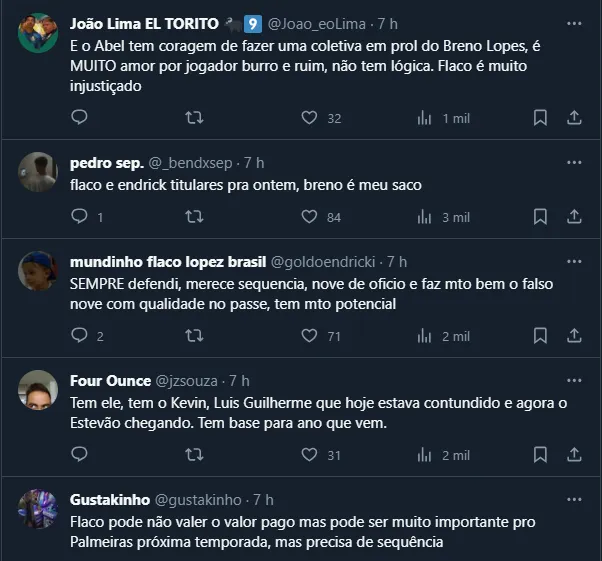Image resolution: width=602 pixels, height=561 pixels.
Task: Like João Lima's tweet with 32 likes
Action: click(310, 118)
